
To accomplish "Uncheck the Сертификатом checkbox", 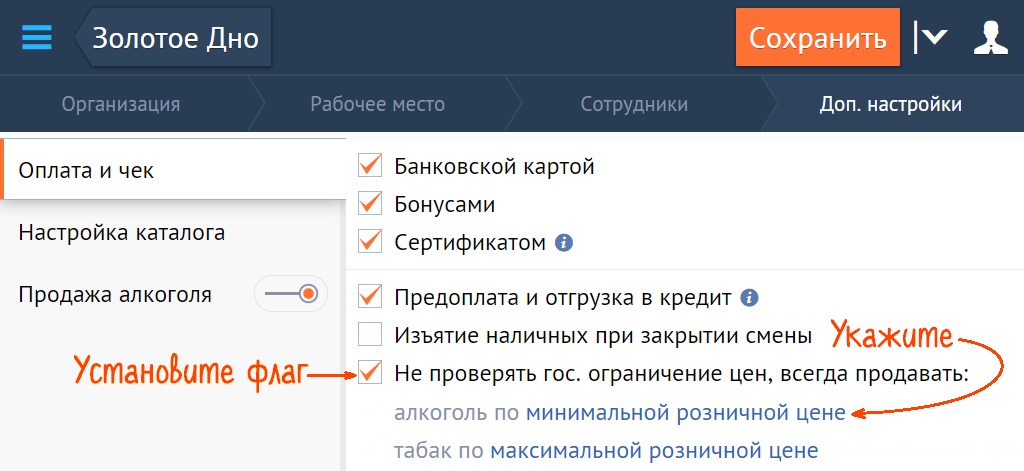I will (371, 242).
